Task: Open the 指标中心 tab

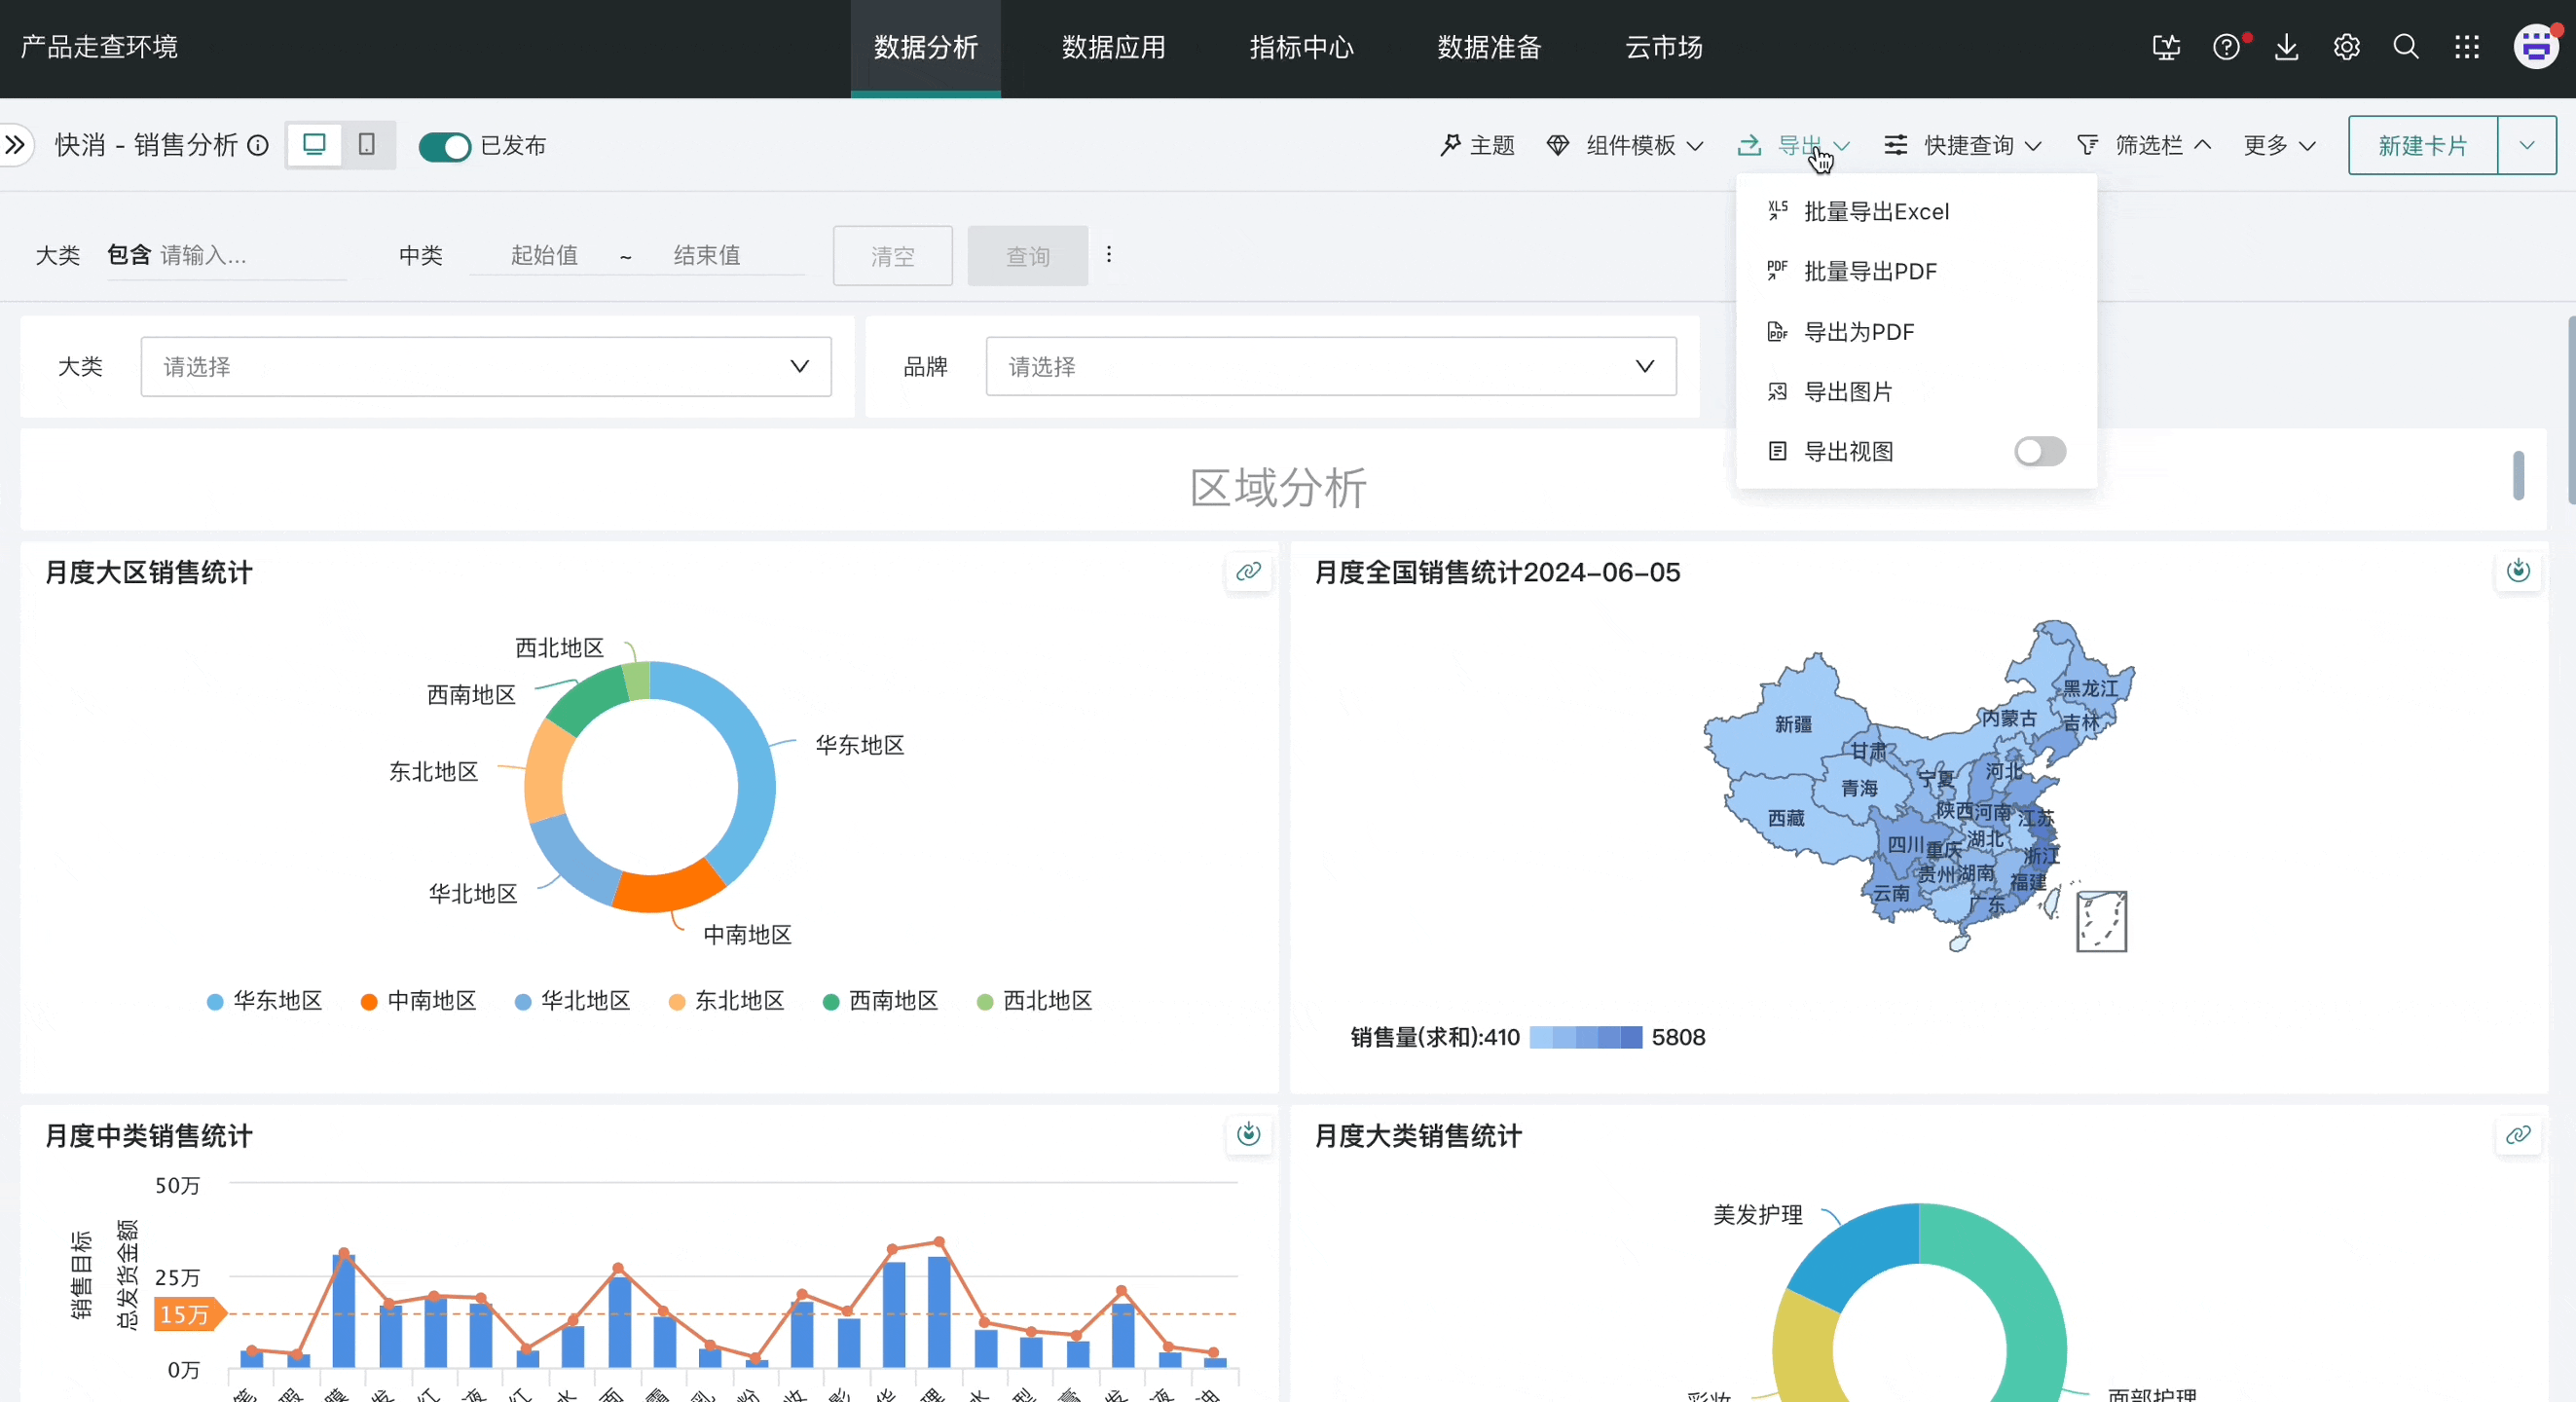Action: click(1302, 48)
